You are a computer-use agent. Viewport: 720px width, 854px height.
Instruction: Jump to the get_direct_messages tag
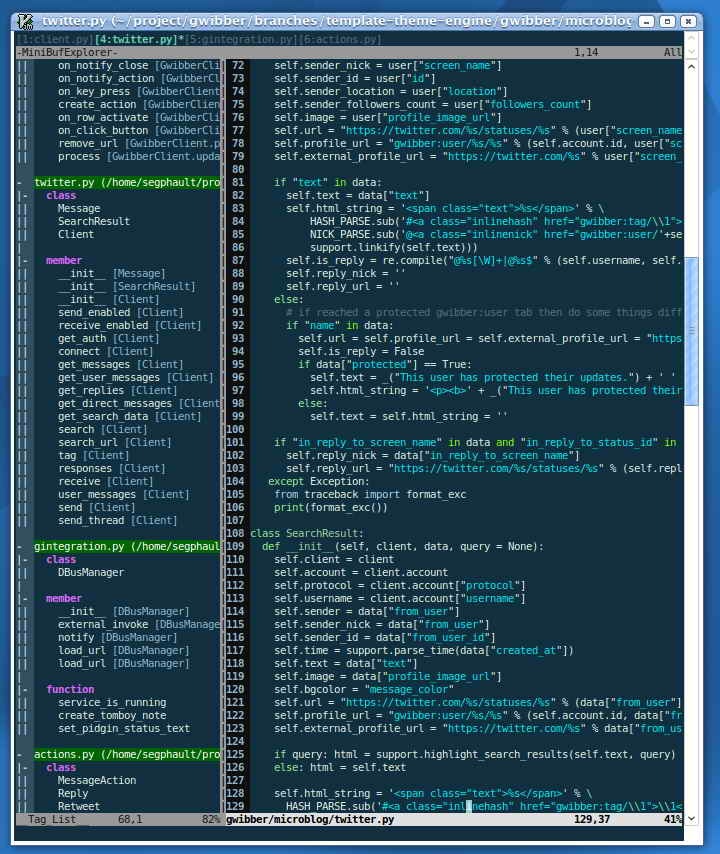114,404
